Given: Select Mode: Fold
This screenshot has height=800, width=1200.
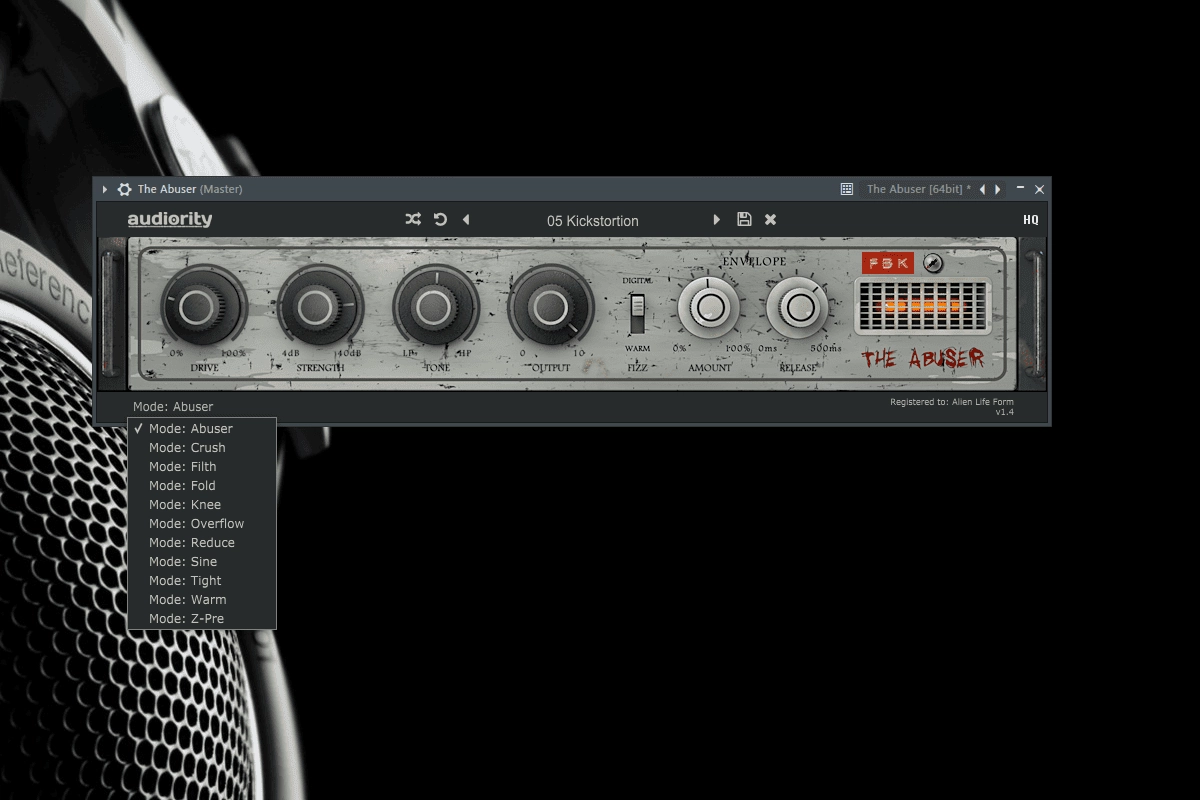Looking at the screenshot, I should [x=202, y=486].
